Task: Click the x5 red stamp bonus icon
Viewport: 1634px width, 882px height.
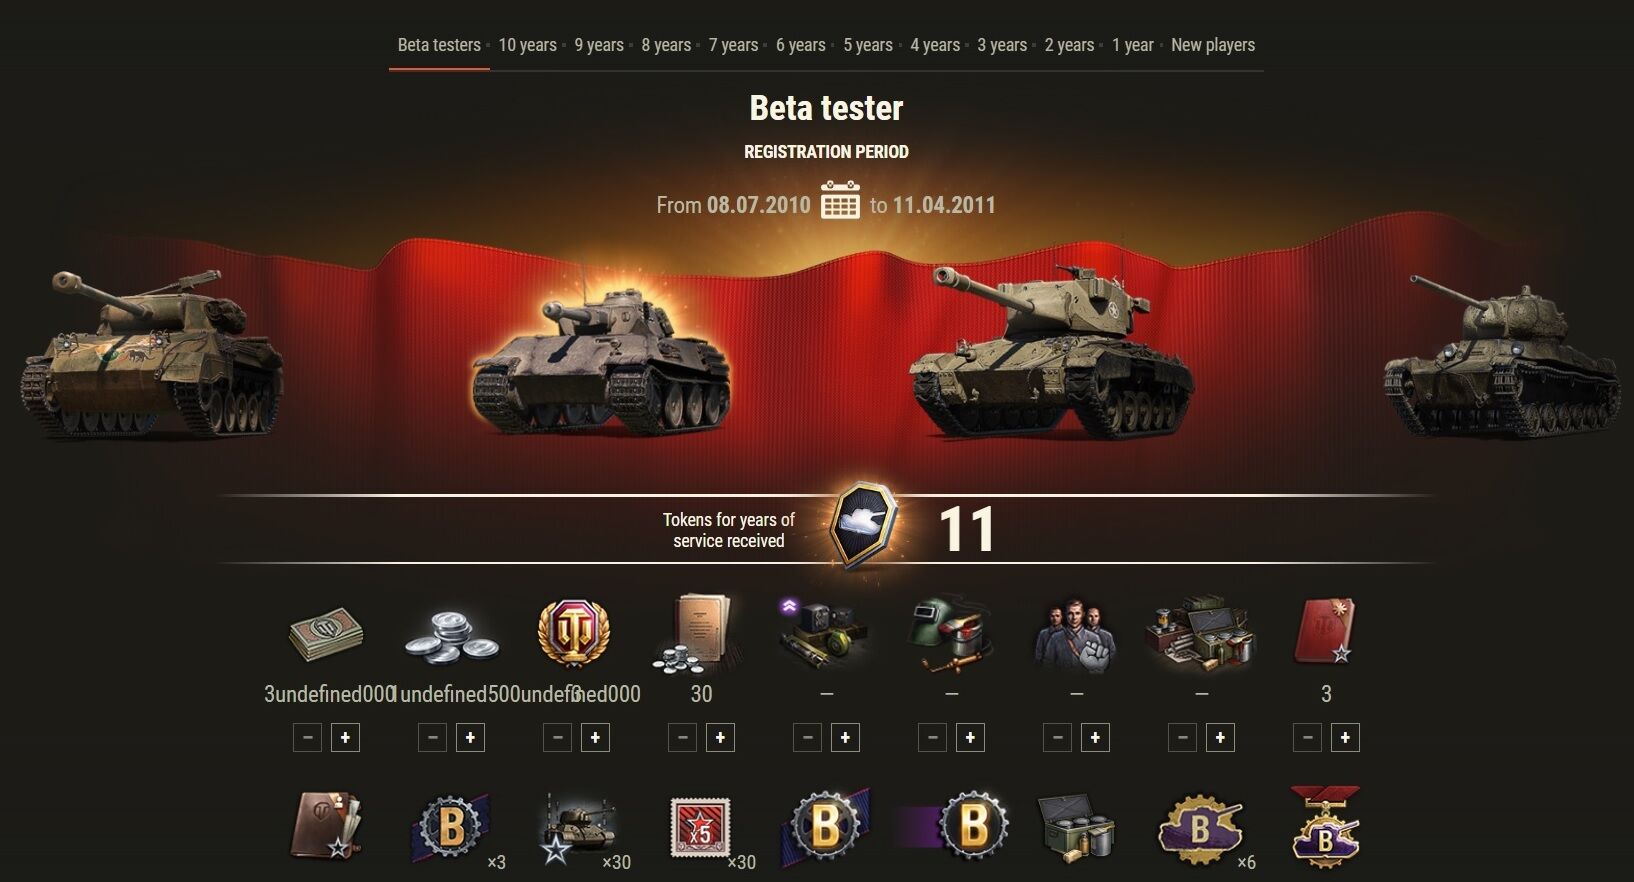Action: tap(700, 828)
